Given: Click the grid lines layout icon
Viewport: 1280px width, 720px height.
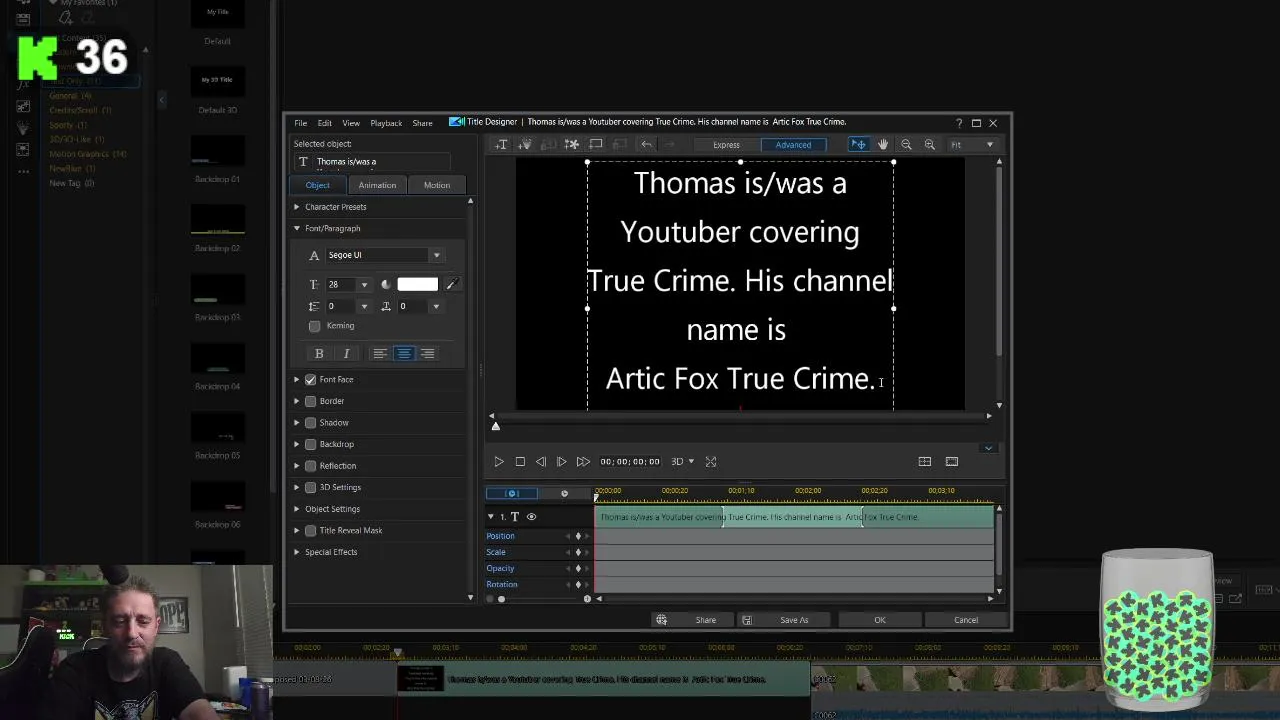Looking at the screenshot, I should click(924, 461).
